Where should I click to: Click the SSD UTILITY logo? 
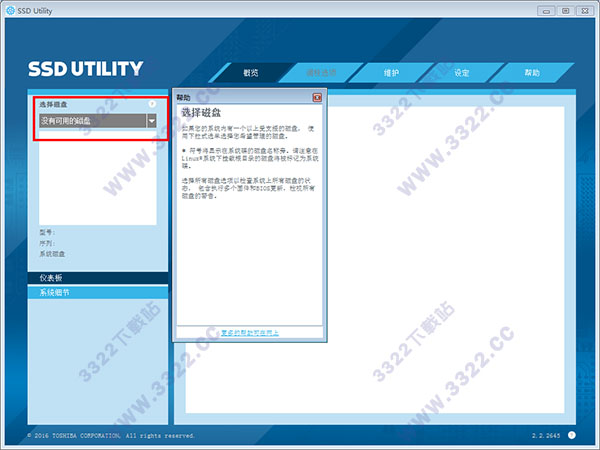pos(85,69)
